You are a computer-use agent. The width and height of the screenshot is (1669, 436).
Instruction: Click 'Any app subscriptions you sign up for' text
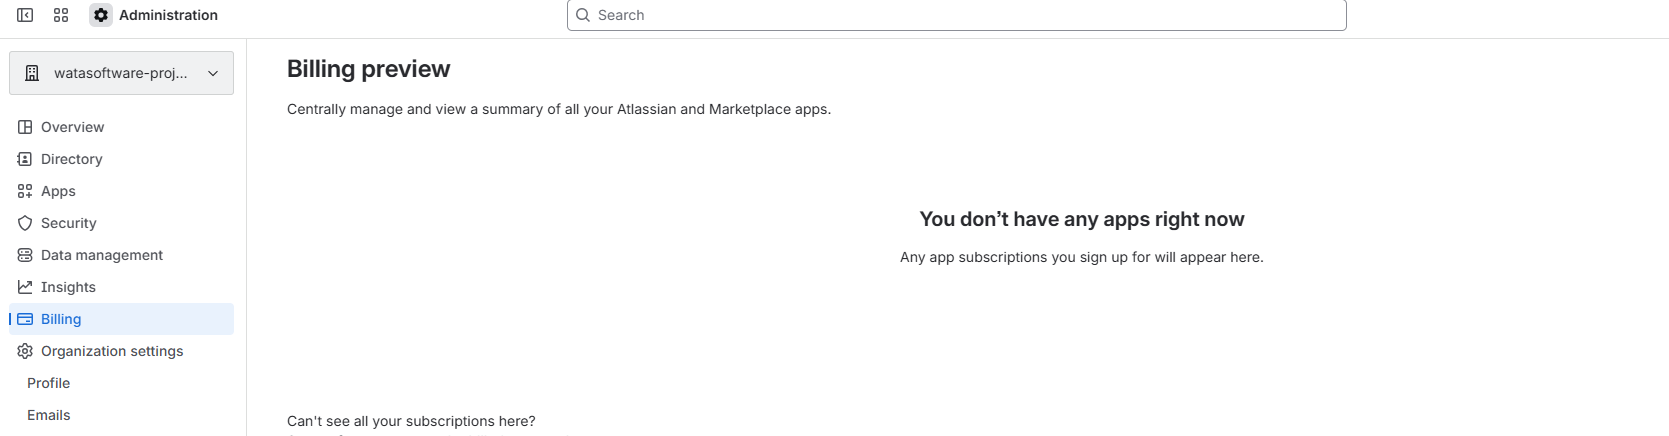pyautogui.click(x=1082, y=257)
